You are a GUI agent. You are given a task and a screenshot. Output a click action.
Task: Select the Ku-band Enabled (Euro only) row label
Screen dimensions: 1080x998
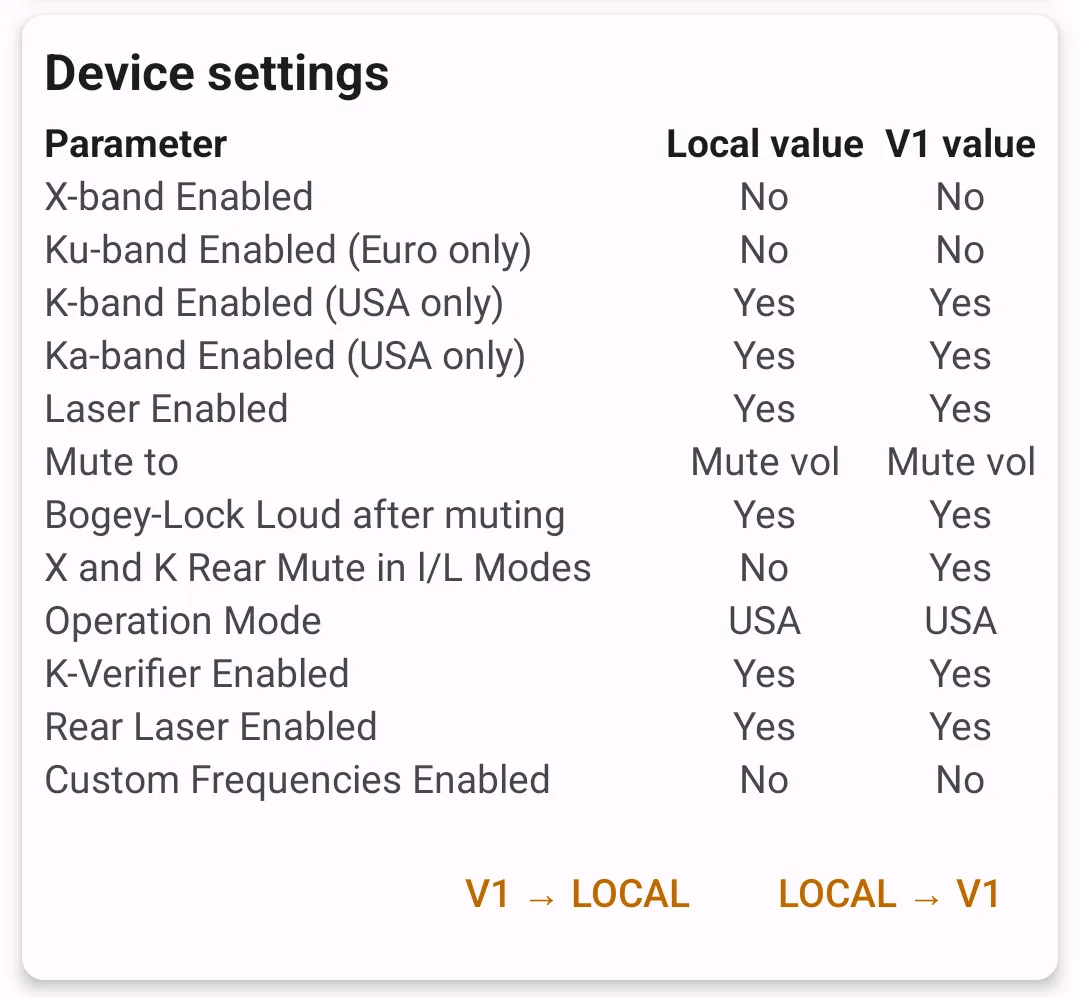point(288,250)
